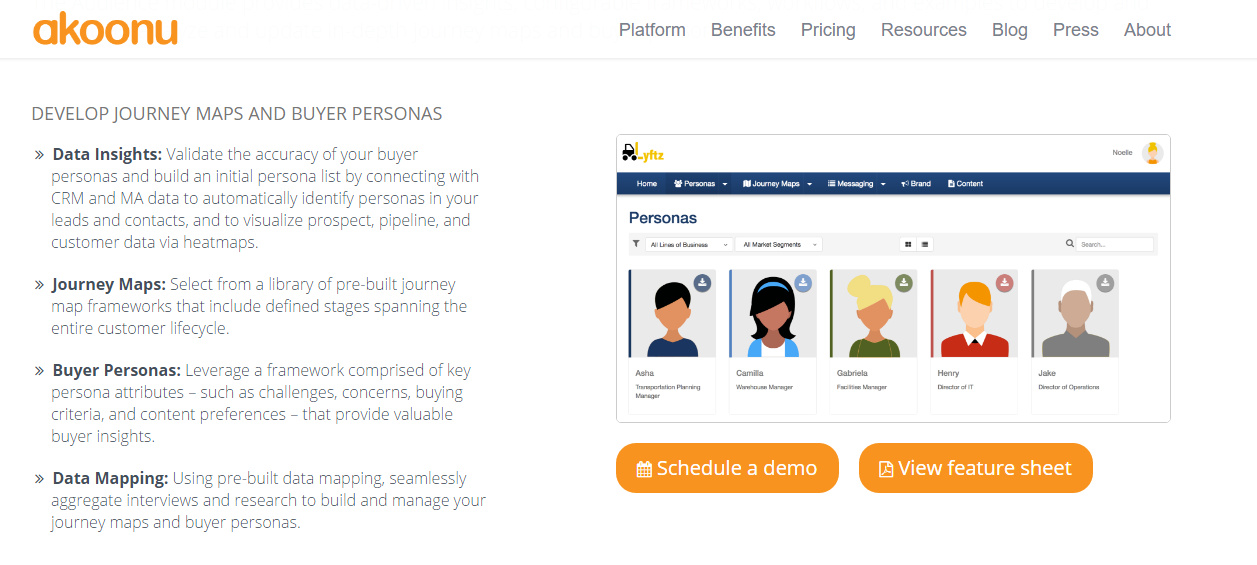This screenshot has width=1257, height=565.
Task: Click the Lyftz forklift logo
Action: pyautogui.click(x=643, y=153)
